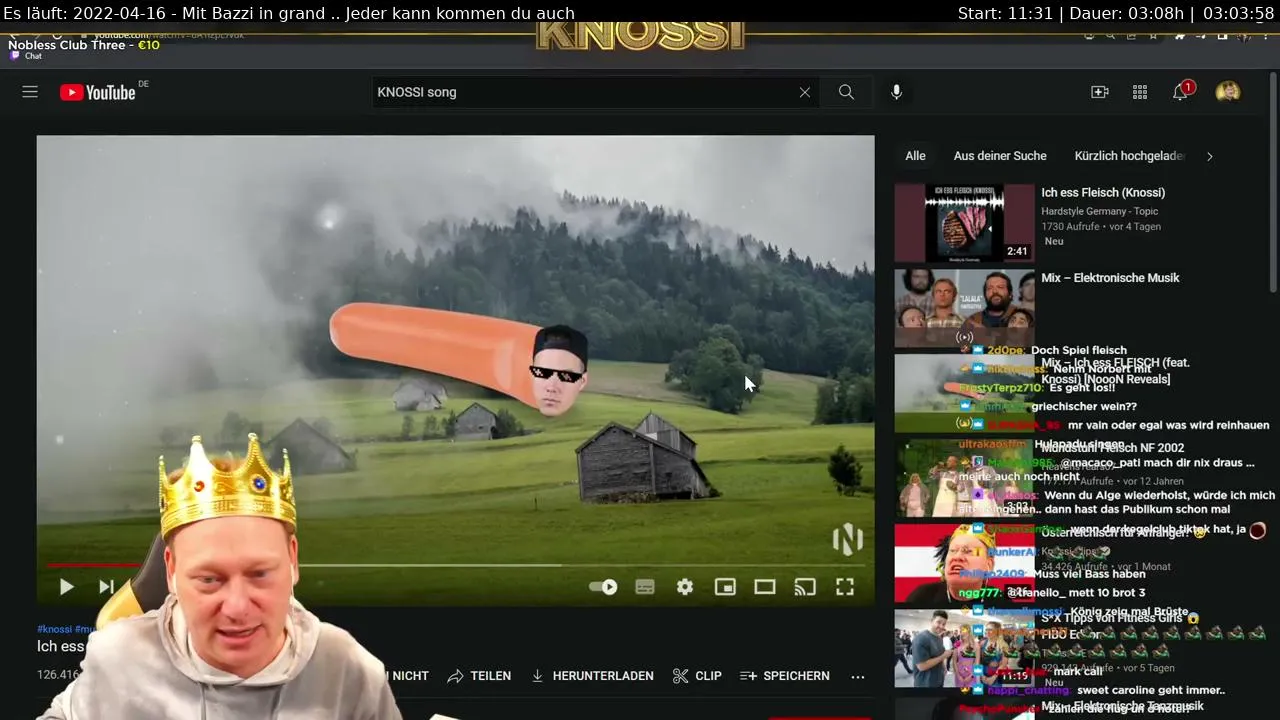This screenshot has width=1280, height=720.
Task: Open the Mix – Elektronische Musik thumbnail
Action: pyautogui.click(x=964, y=308)
